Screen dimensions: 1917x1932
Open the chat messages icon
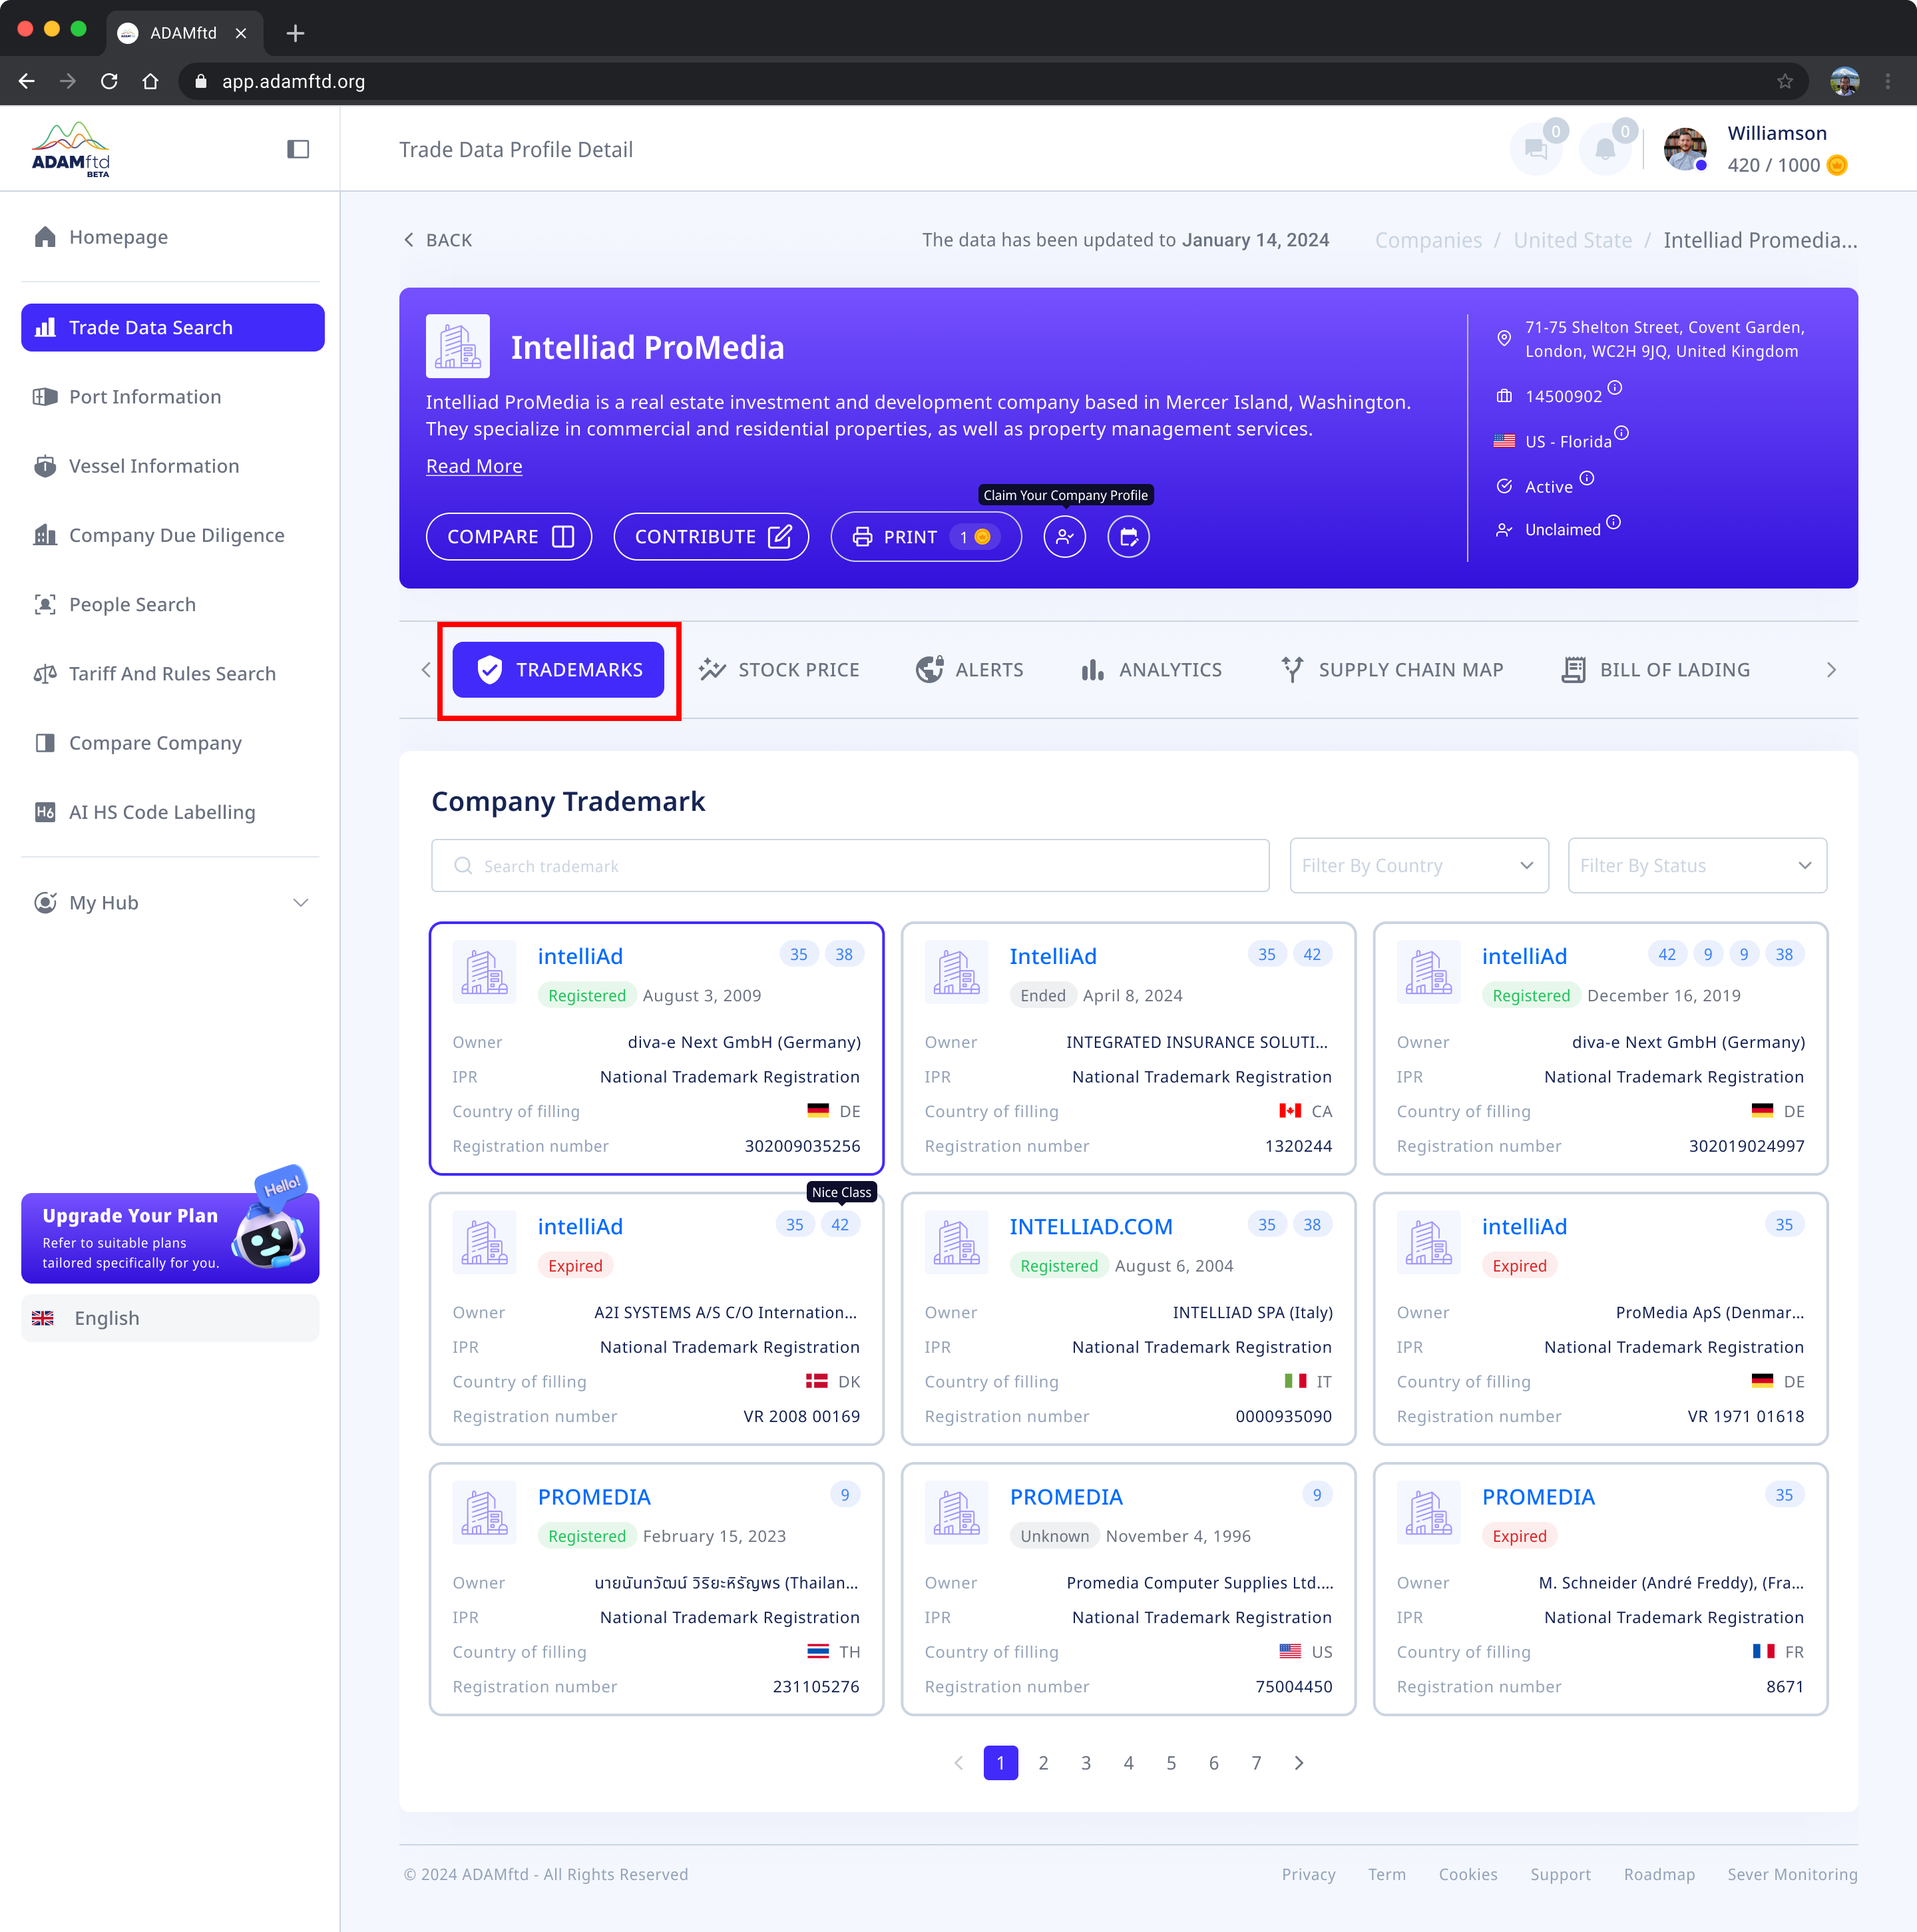[1536, 149]
